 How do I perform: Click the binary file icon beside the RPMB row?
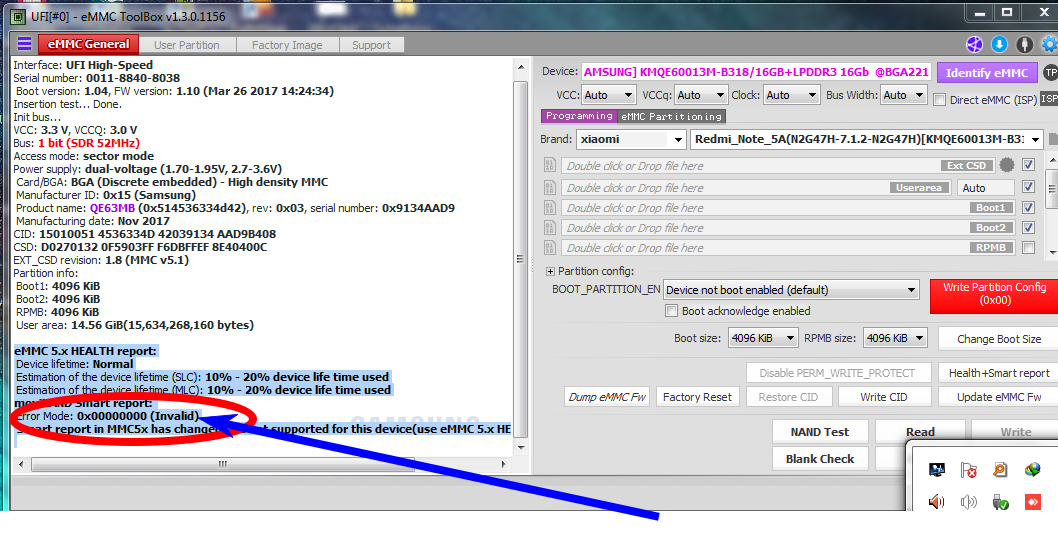550,248
